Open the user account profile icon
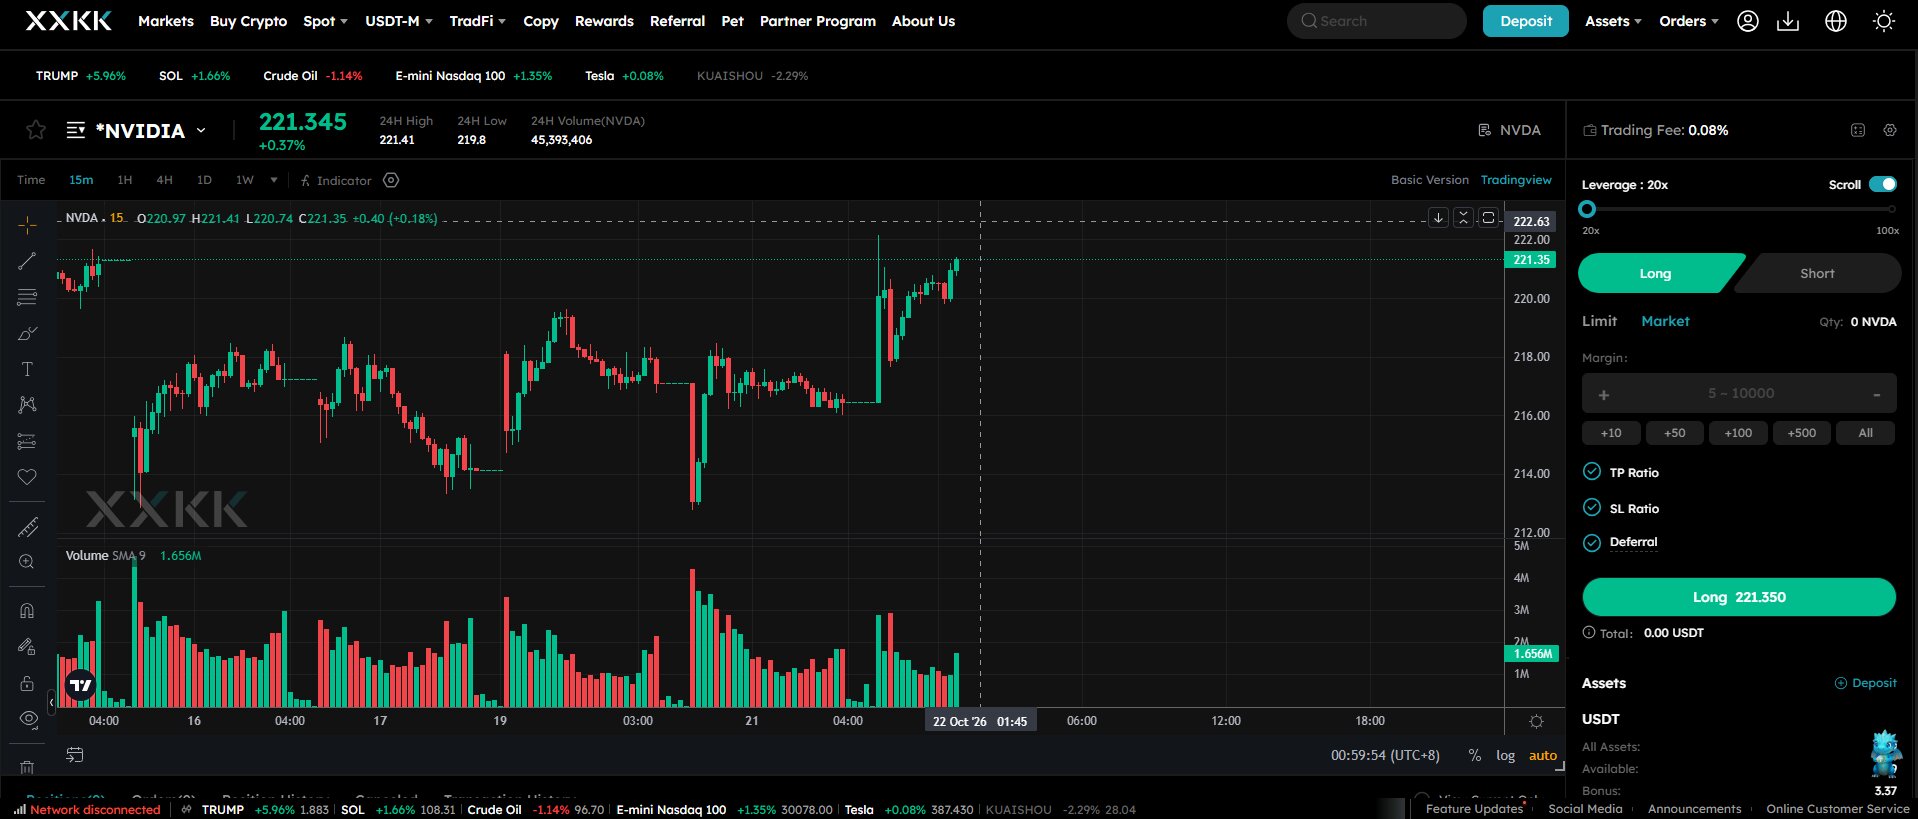Screen dimensions: 1918x819 coord(1748,21)
